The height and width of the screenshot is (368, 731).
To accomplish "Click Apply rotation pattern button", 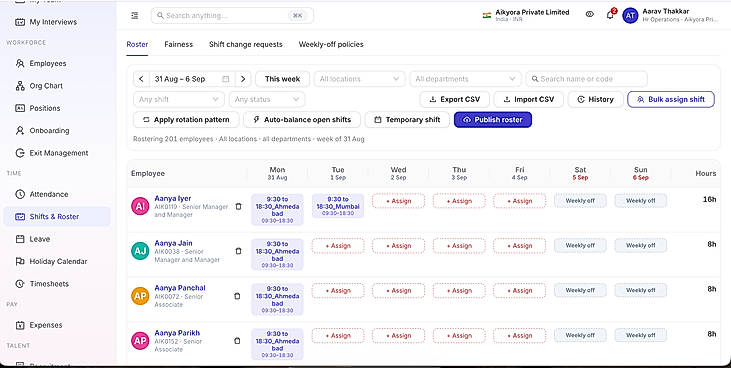I will (x=186, y=120).
